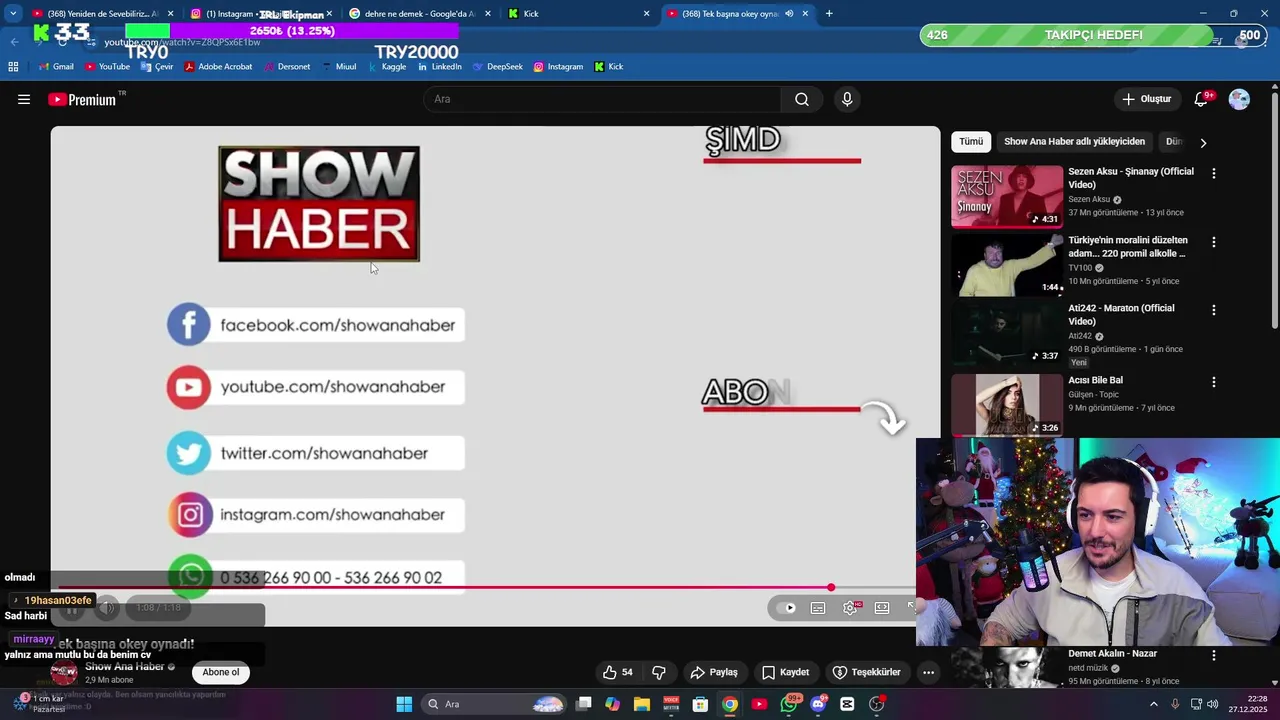
Task: Open Türkiye'nin moralini düzelten adam video title
Action: (1128, 247)
